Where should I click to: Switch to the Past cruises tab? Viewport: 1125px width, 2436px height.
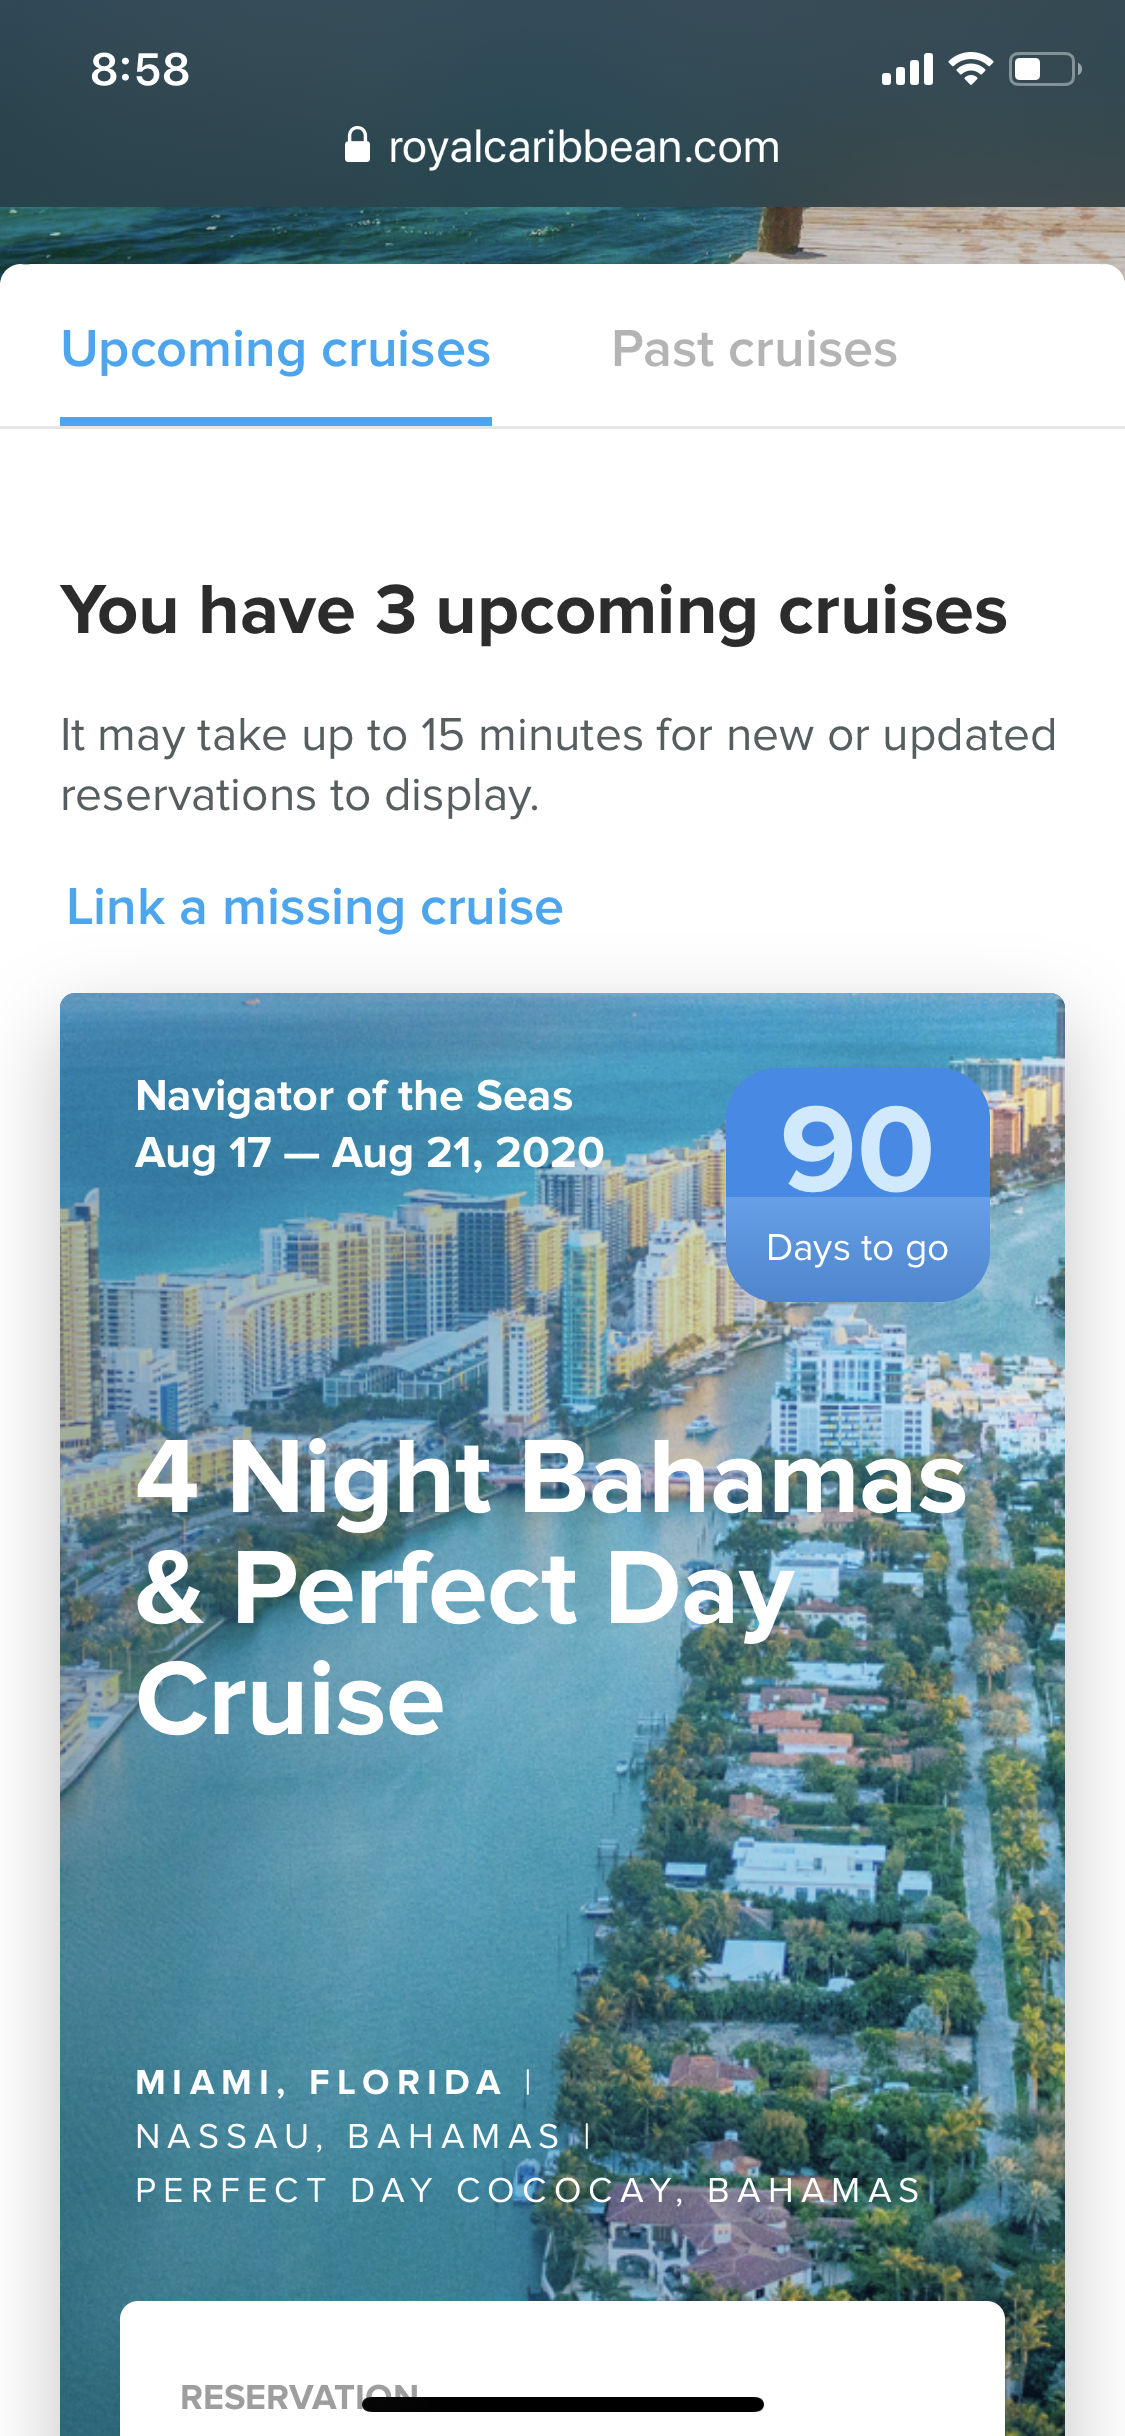(754, 350)
